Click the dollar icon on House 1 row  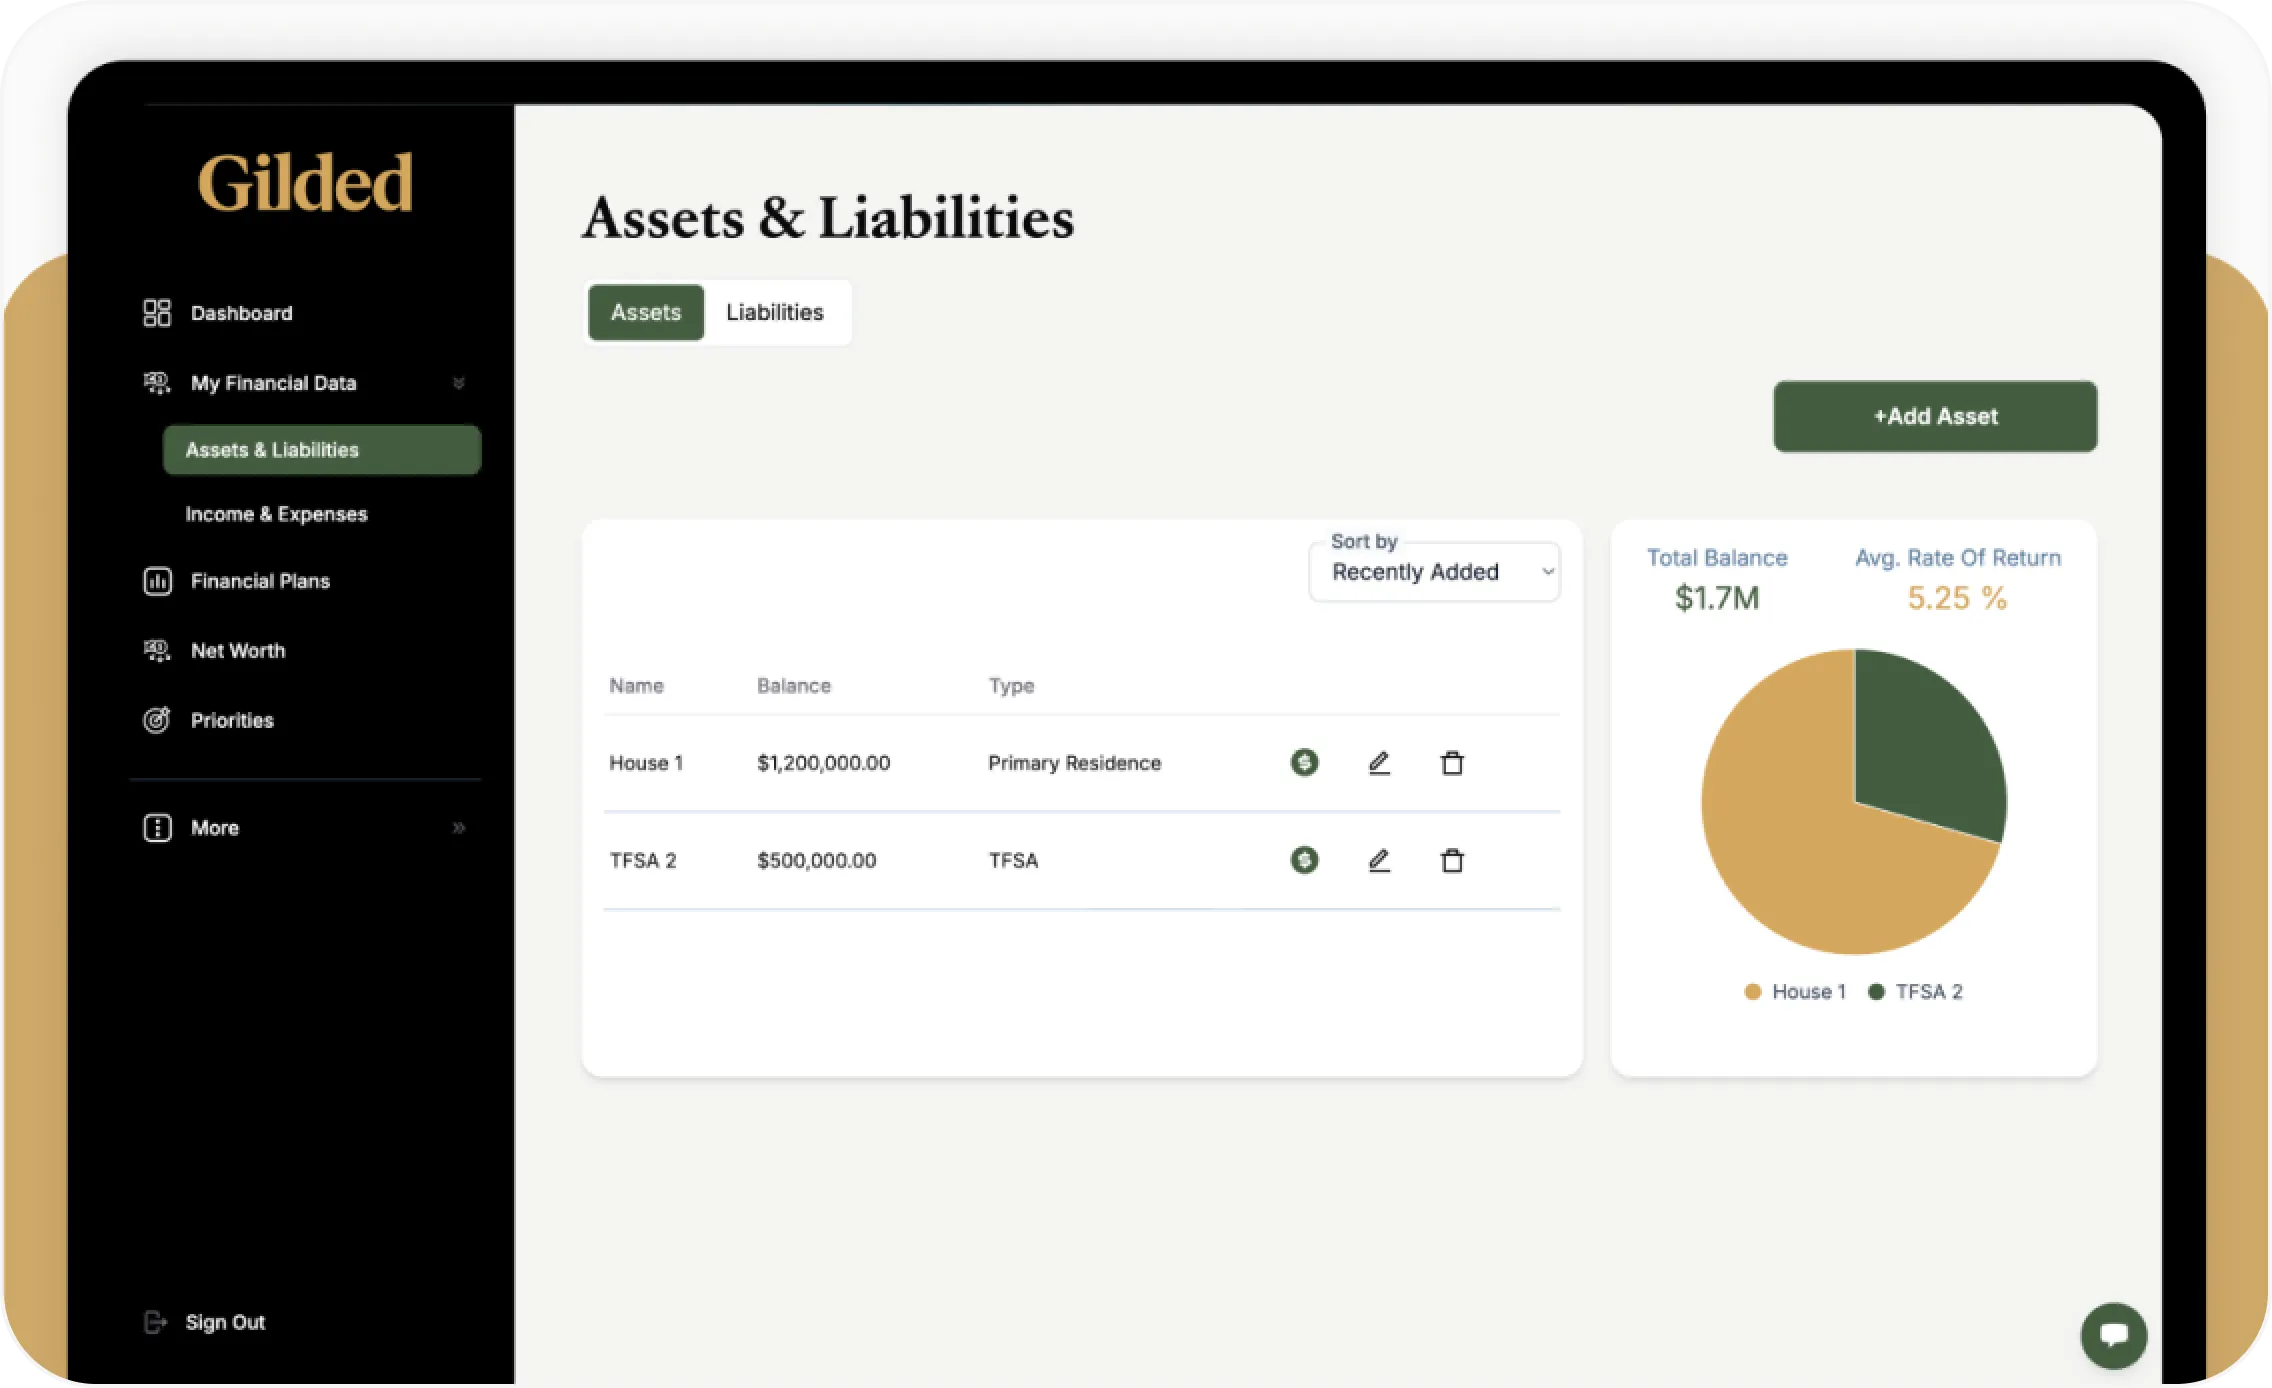click(1303, 762)
